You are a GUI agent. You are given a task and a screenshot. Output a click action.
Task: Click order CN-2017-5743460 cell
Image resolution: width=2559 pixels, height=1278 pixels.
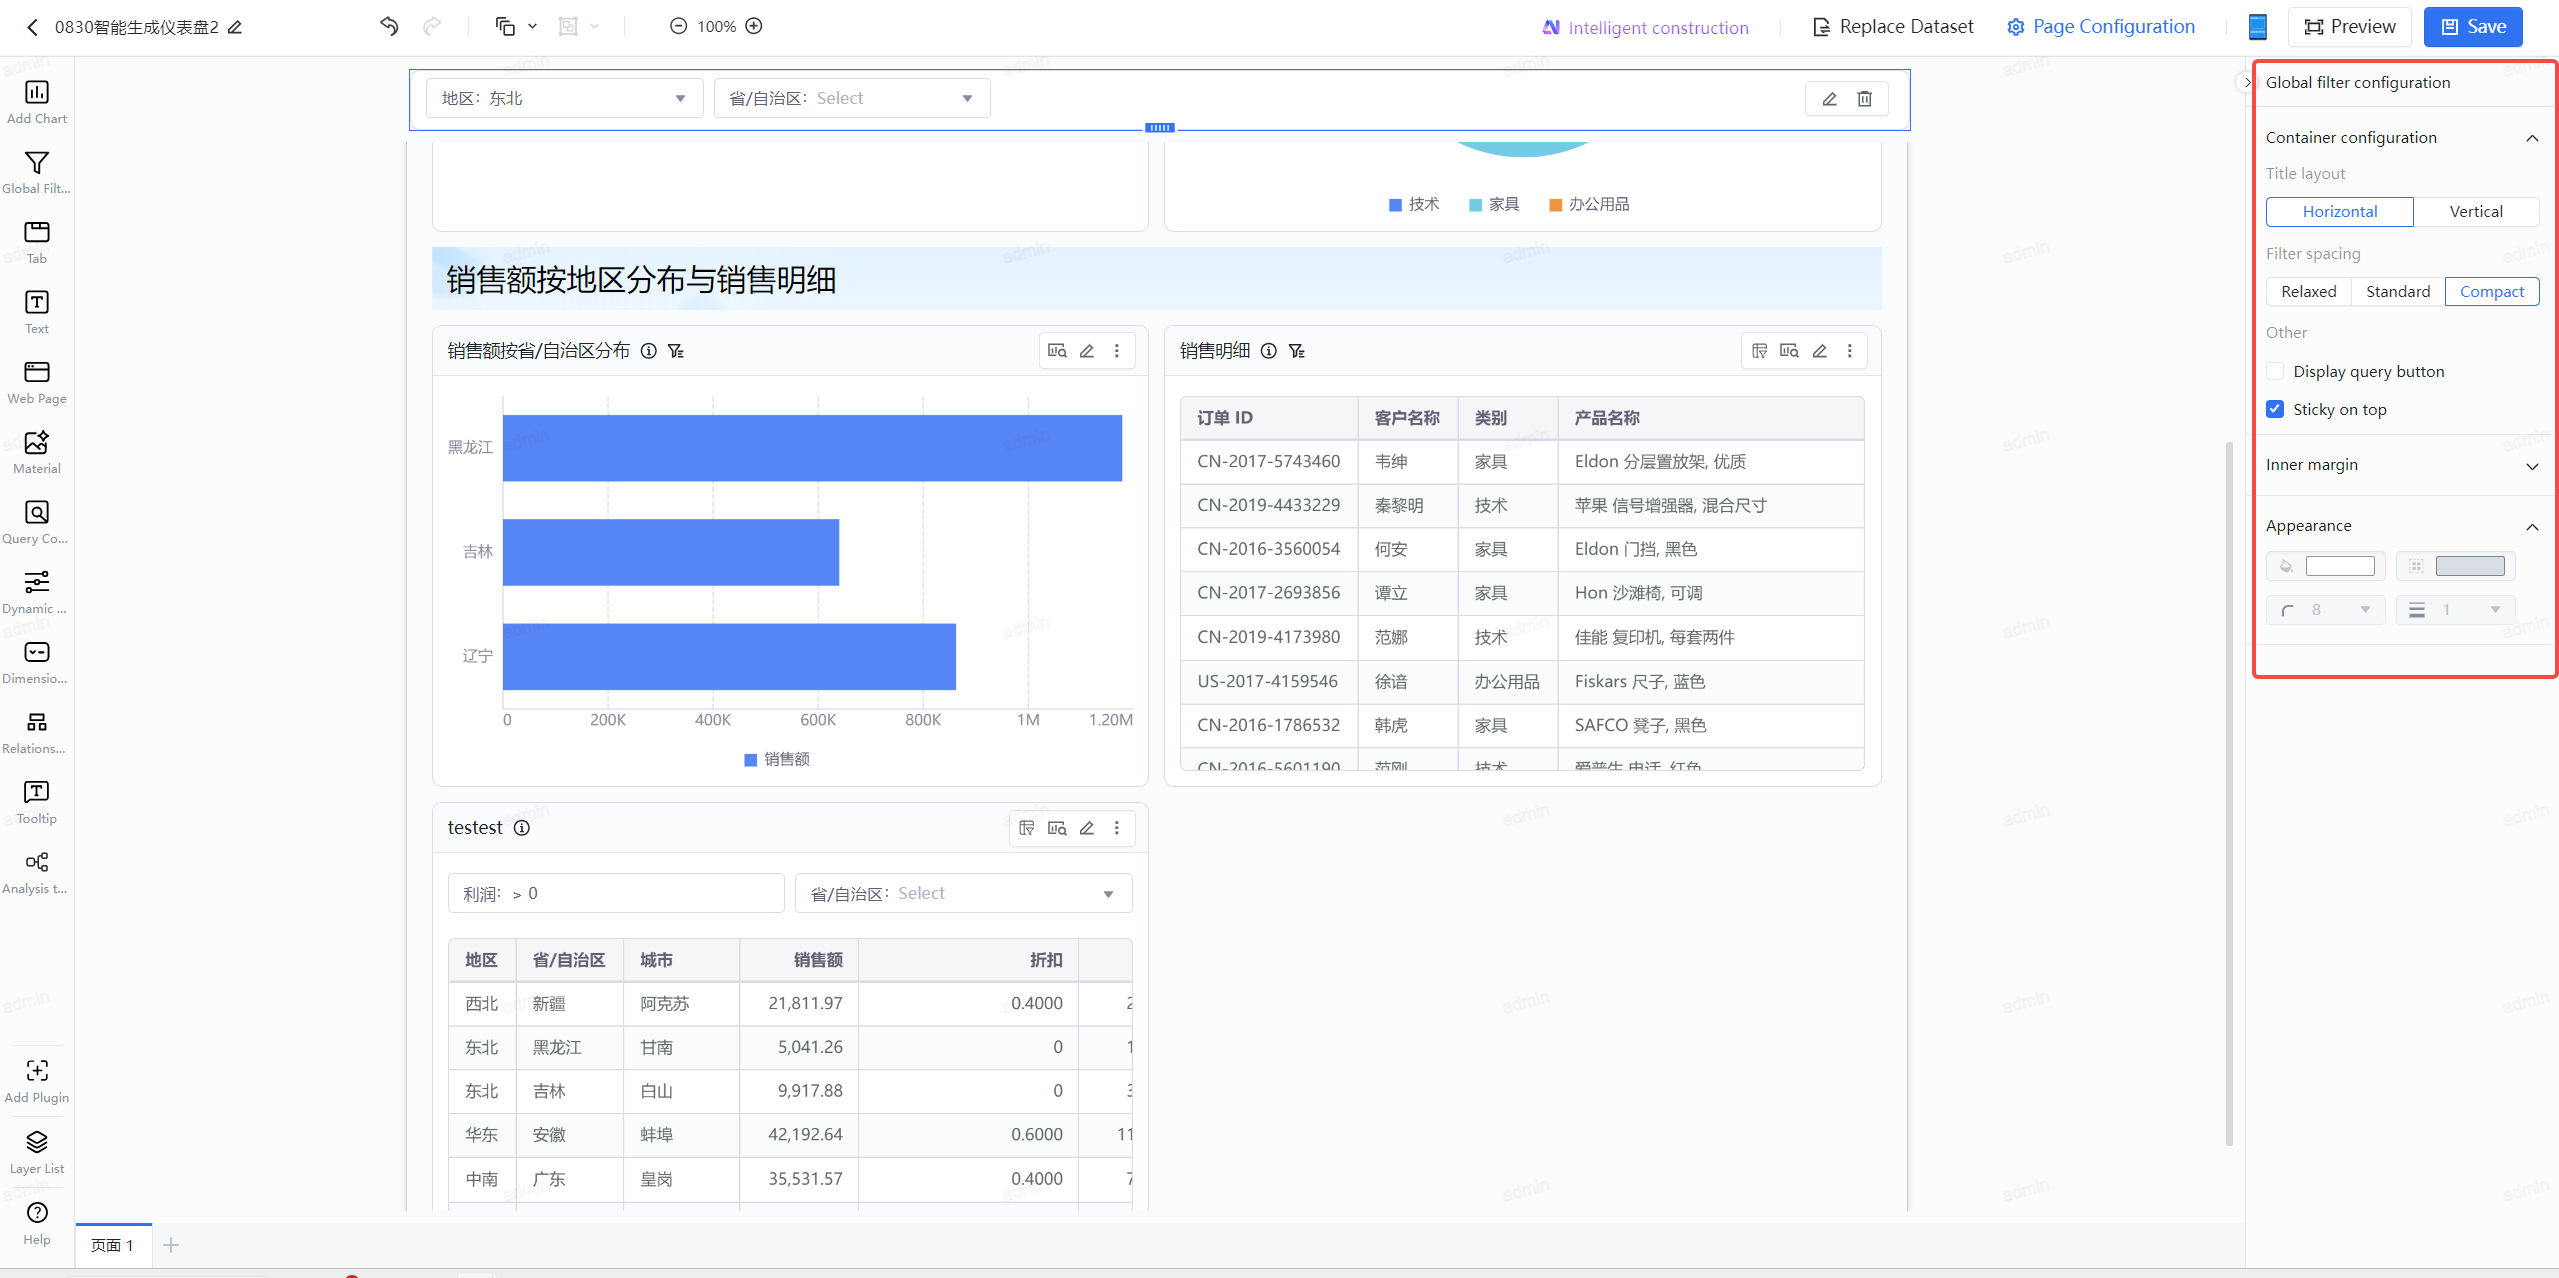click(x=1268, y=461)
